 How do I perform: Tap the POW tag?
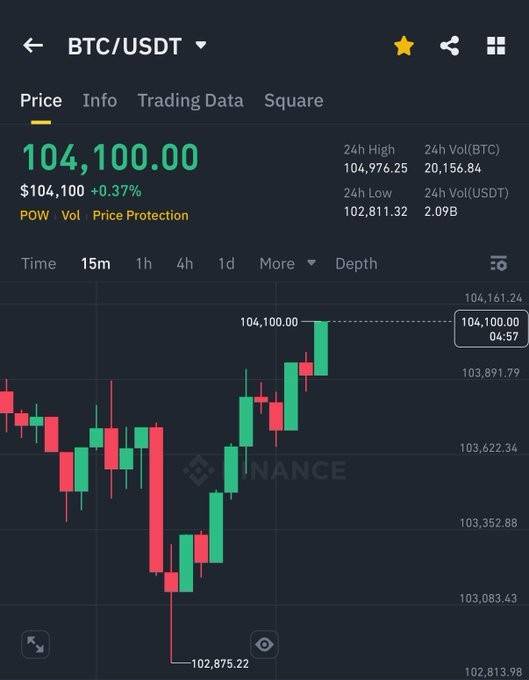click(x=34, y=216)
